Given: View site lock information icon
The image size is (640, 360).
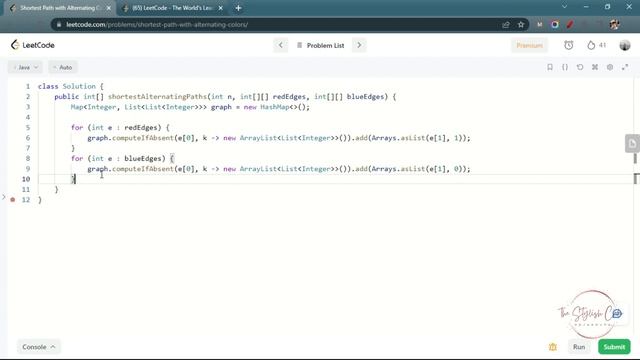Looking at the screenshot, I should tap(59, 24).
